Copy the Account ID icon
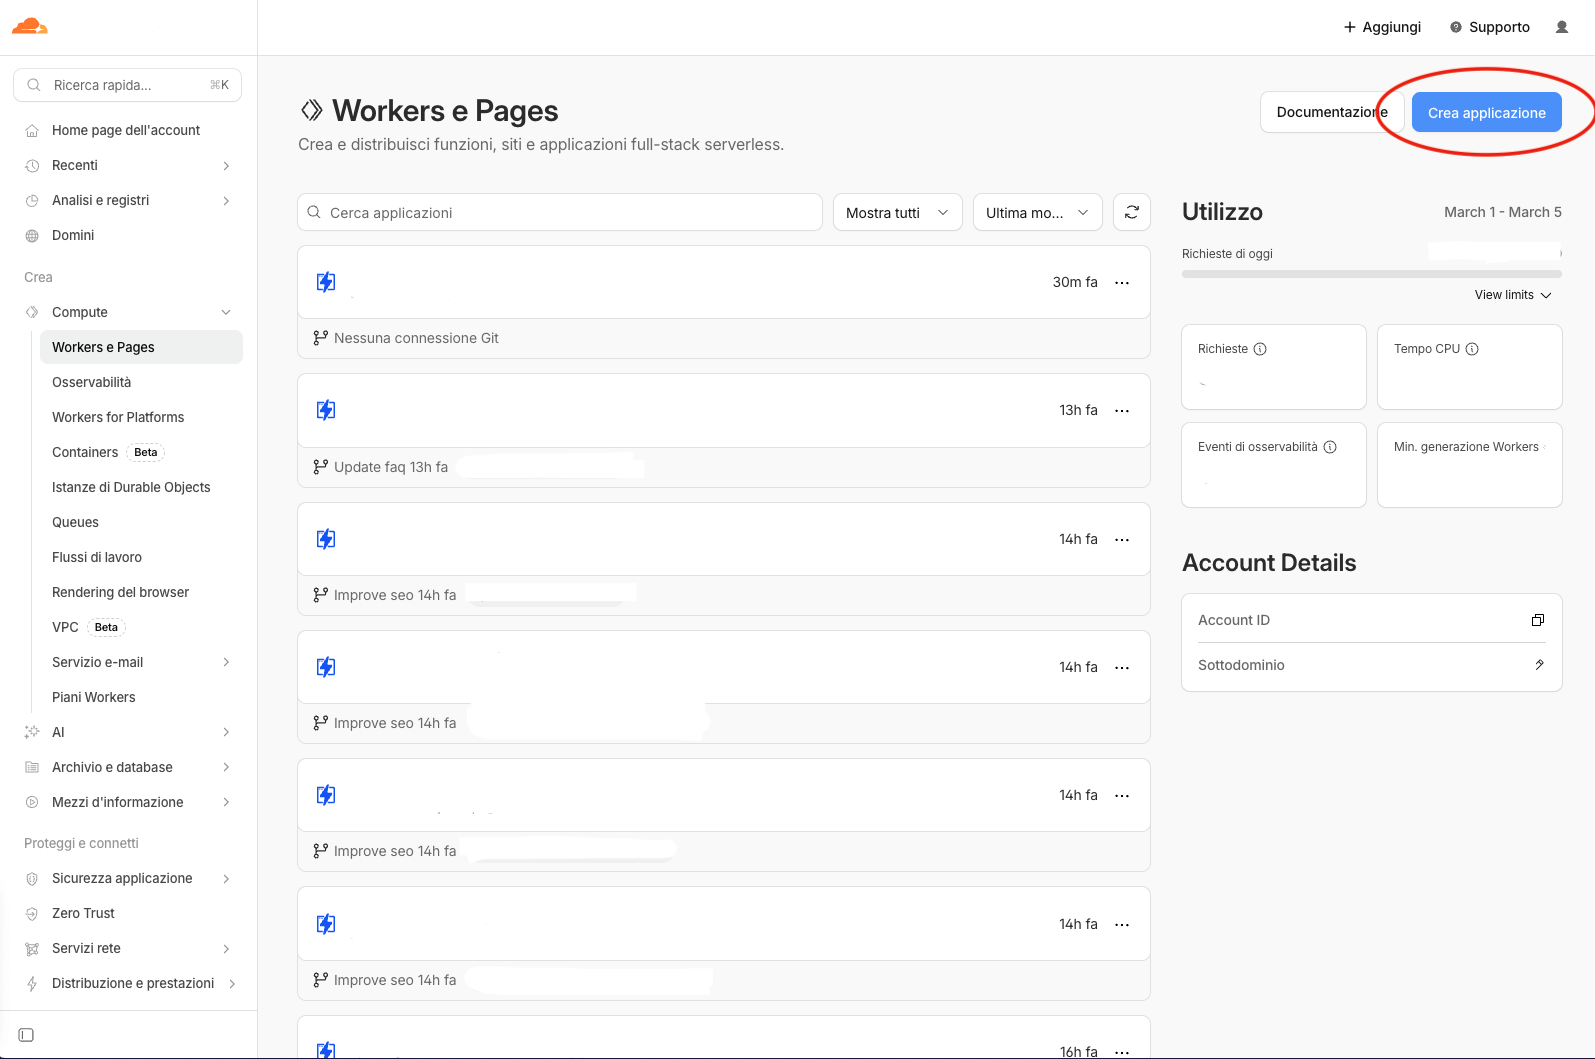The height and width of the screenshot is (1059, 1595). pos(1538,620)
